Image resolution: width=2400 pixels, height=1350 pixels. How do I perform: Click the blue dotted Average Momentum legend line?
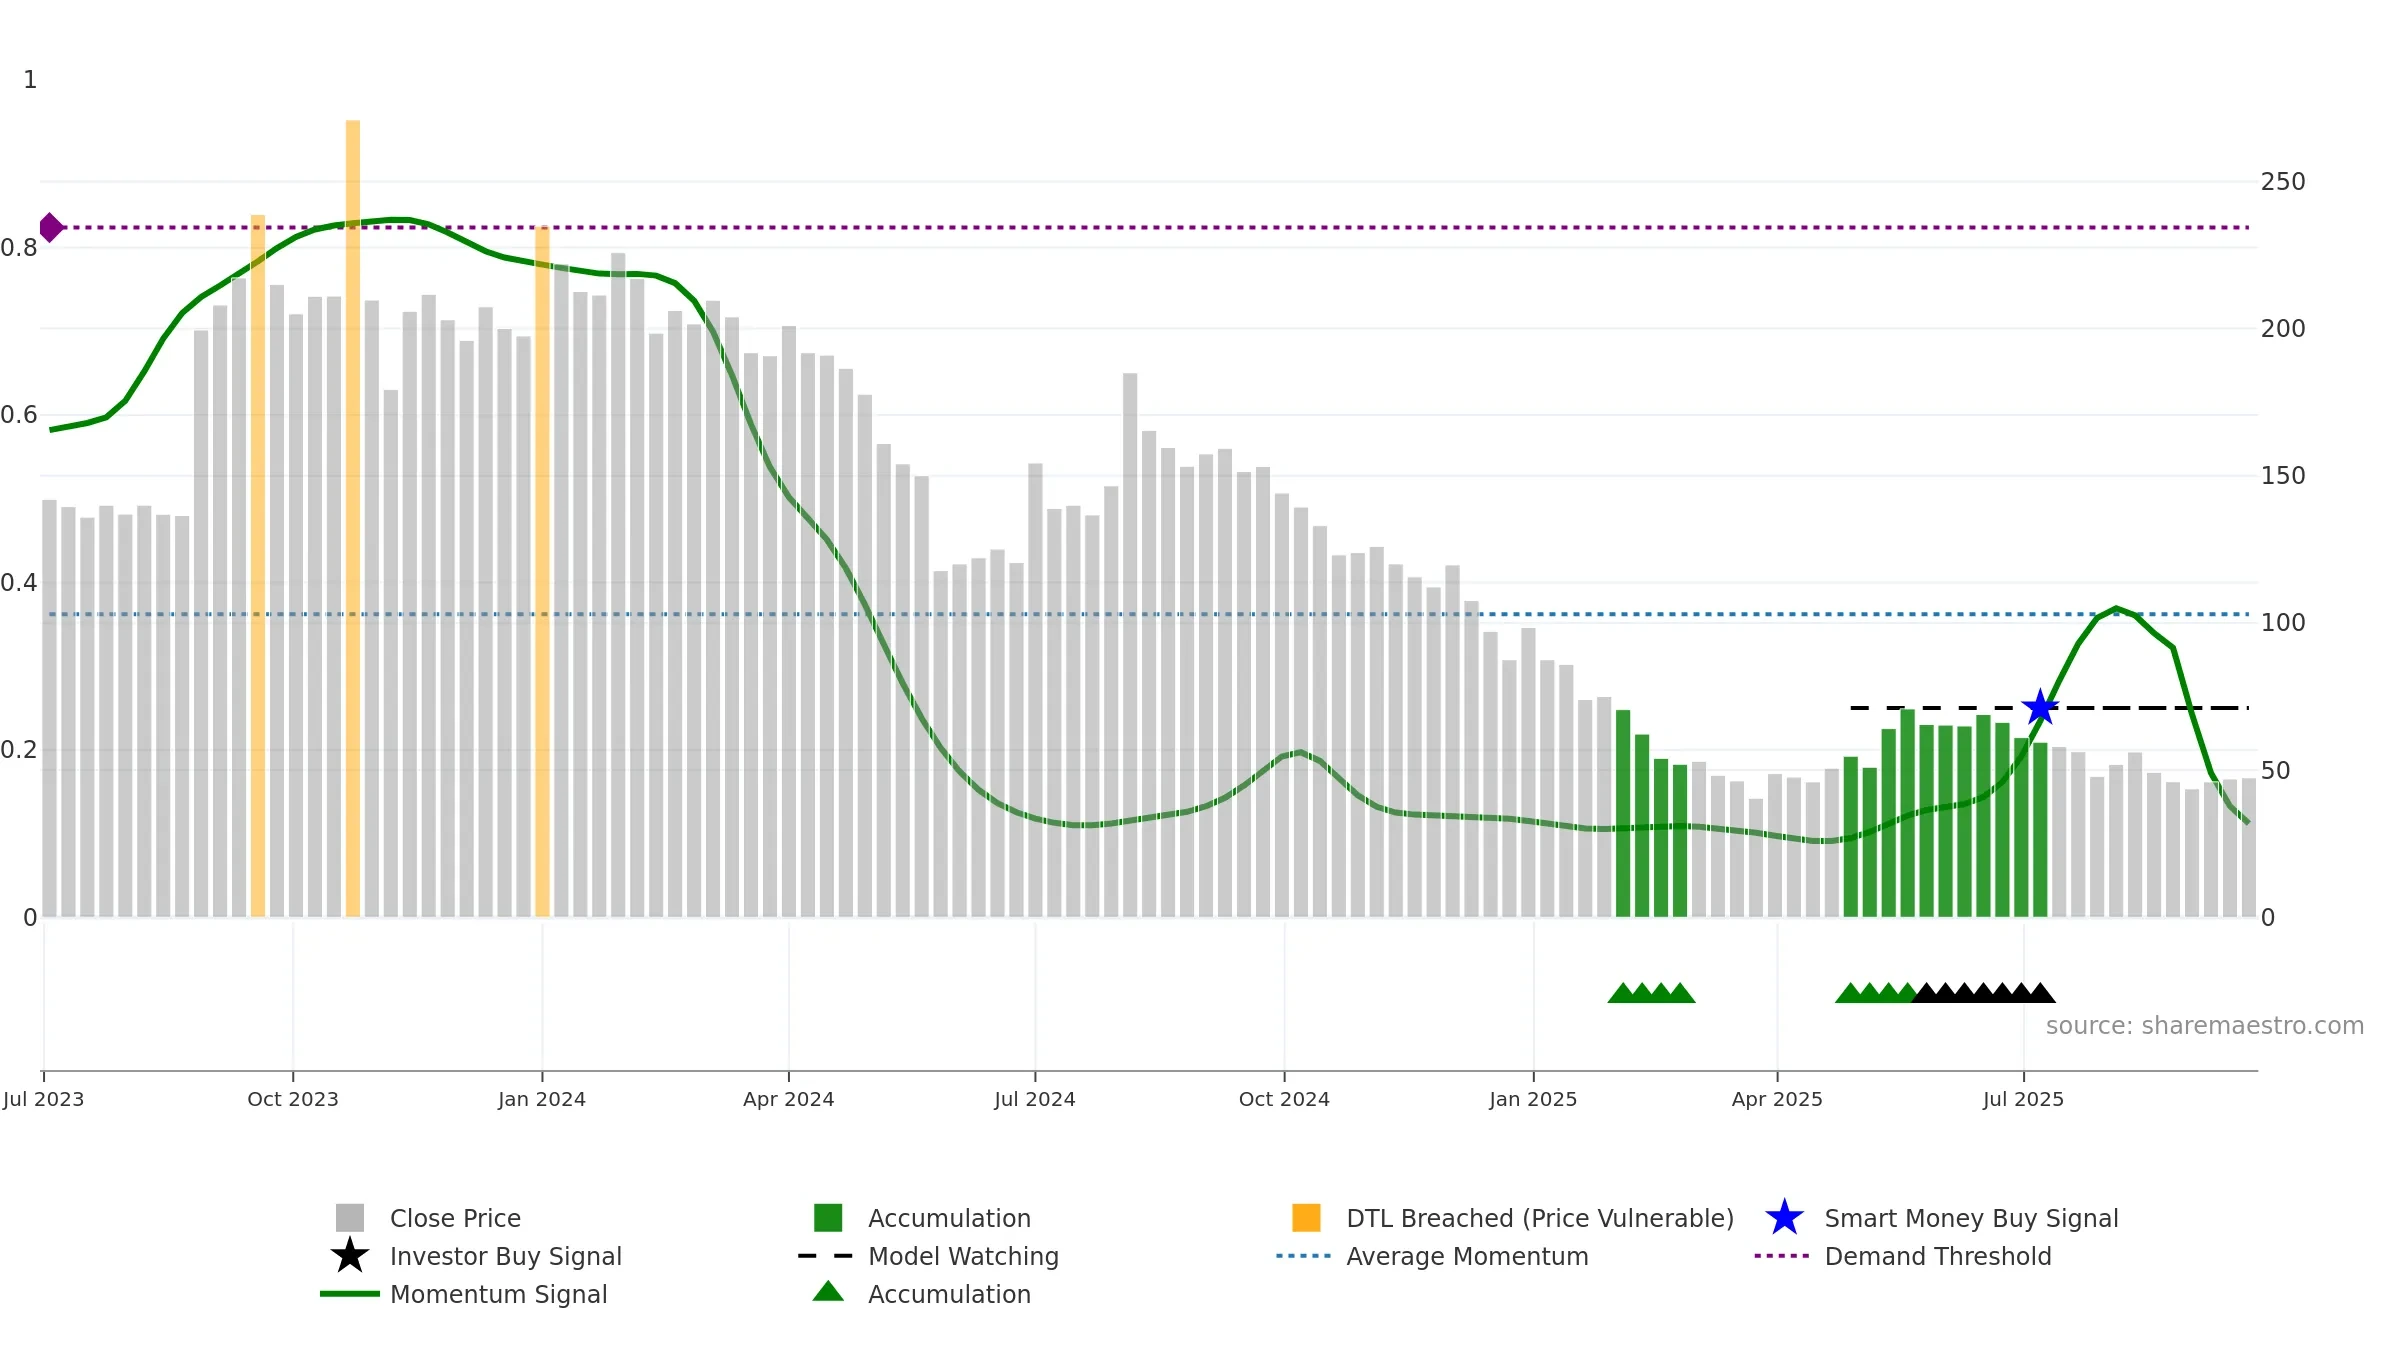(x=1303, y=1256)
